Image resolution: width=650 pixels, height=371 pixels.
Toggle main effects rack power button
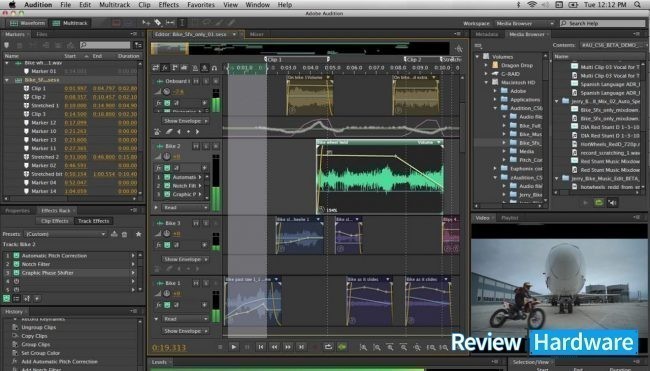point(7,298)
